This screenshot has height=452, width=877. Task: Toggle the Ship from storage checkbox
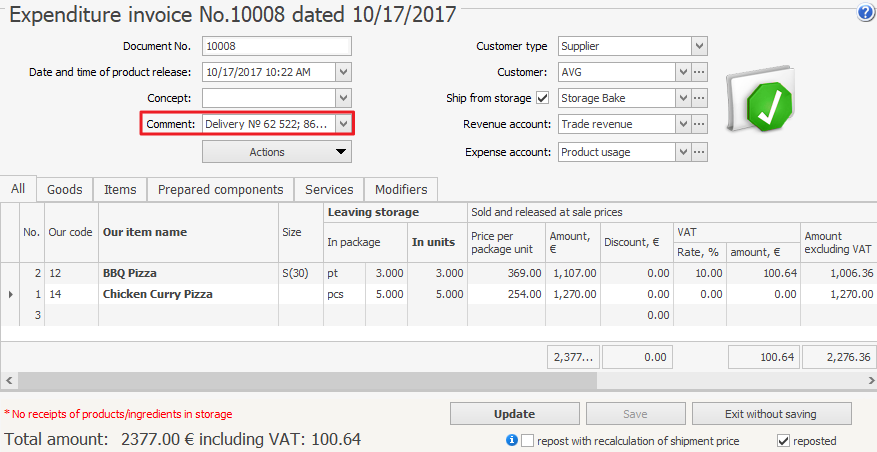pyautogui.click(x=543, y=98)
